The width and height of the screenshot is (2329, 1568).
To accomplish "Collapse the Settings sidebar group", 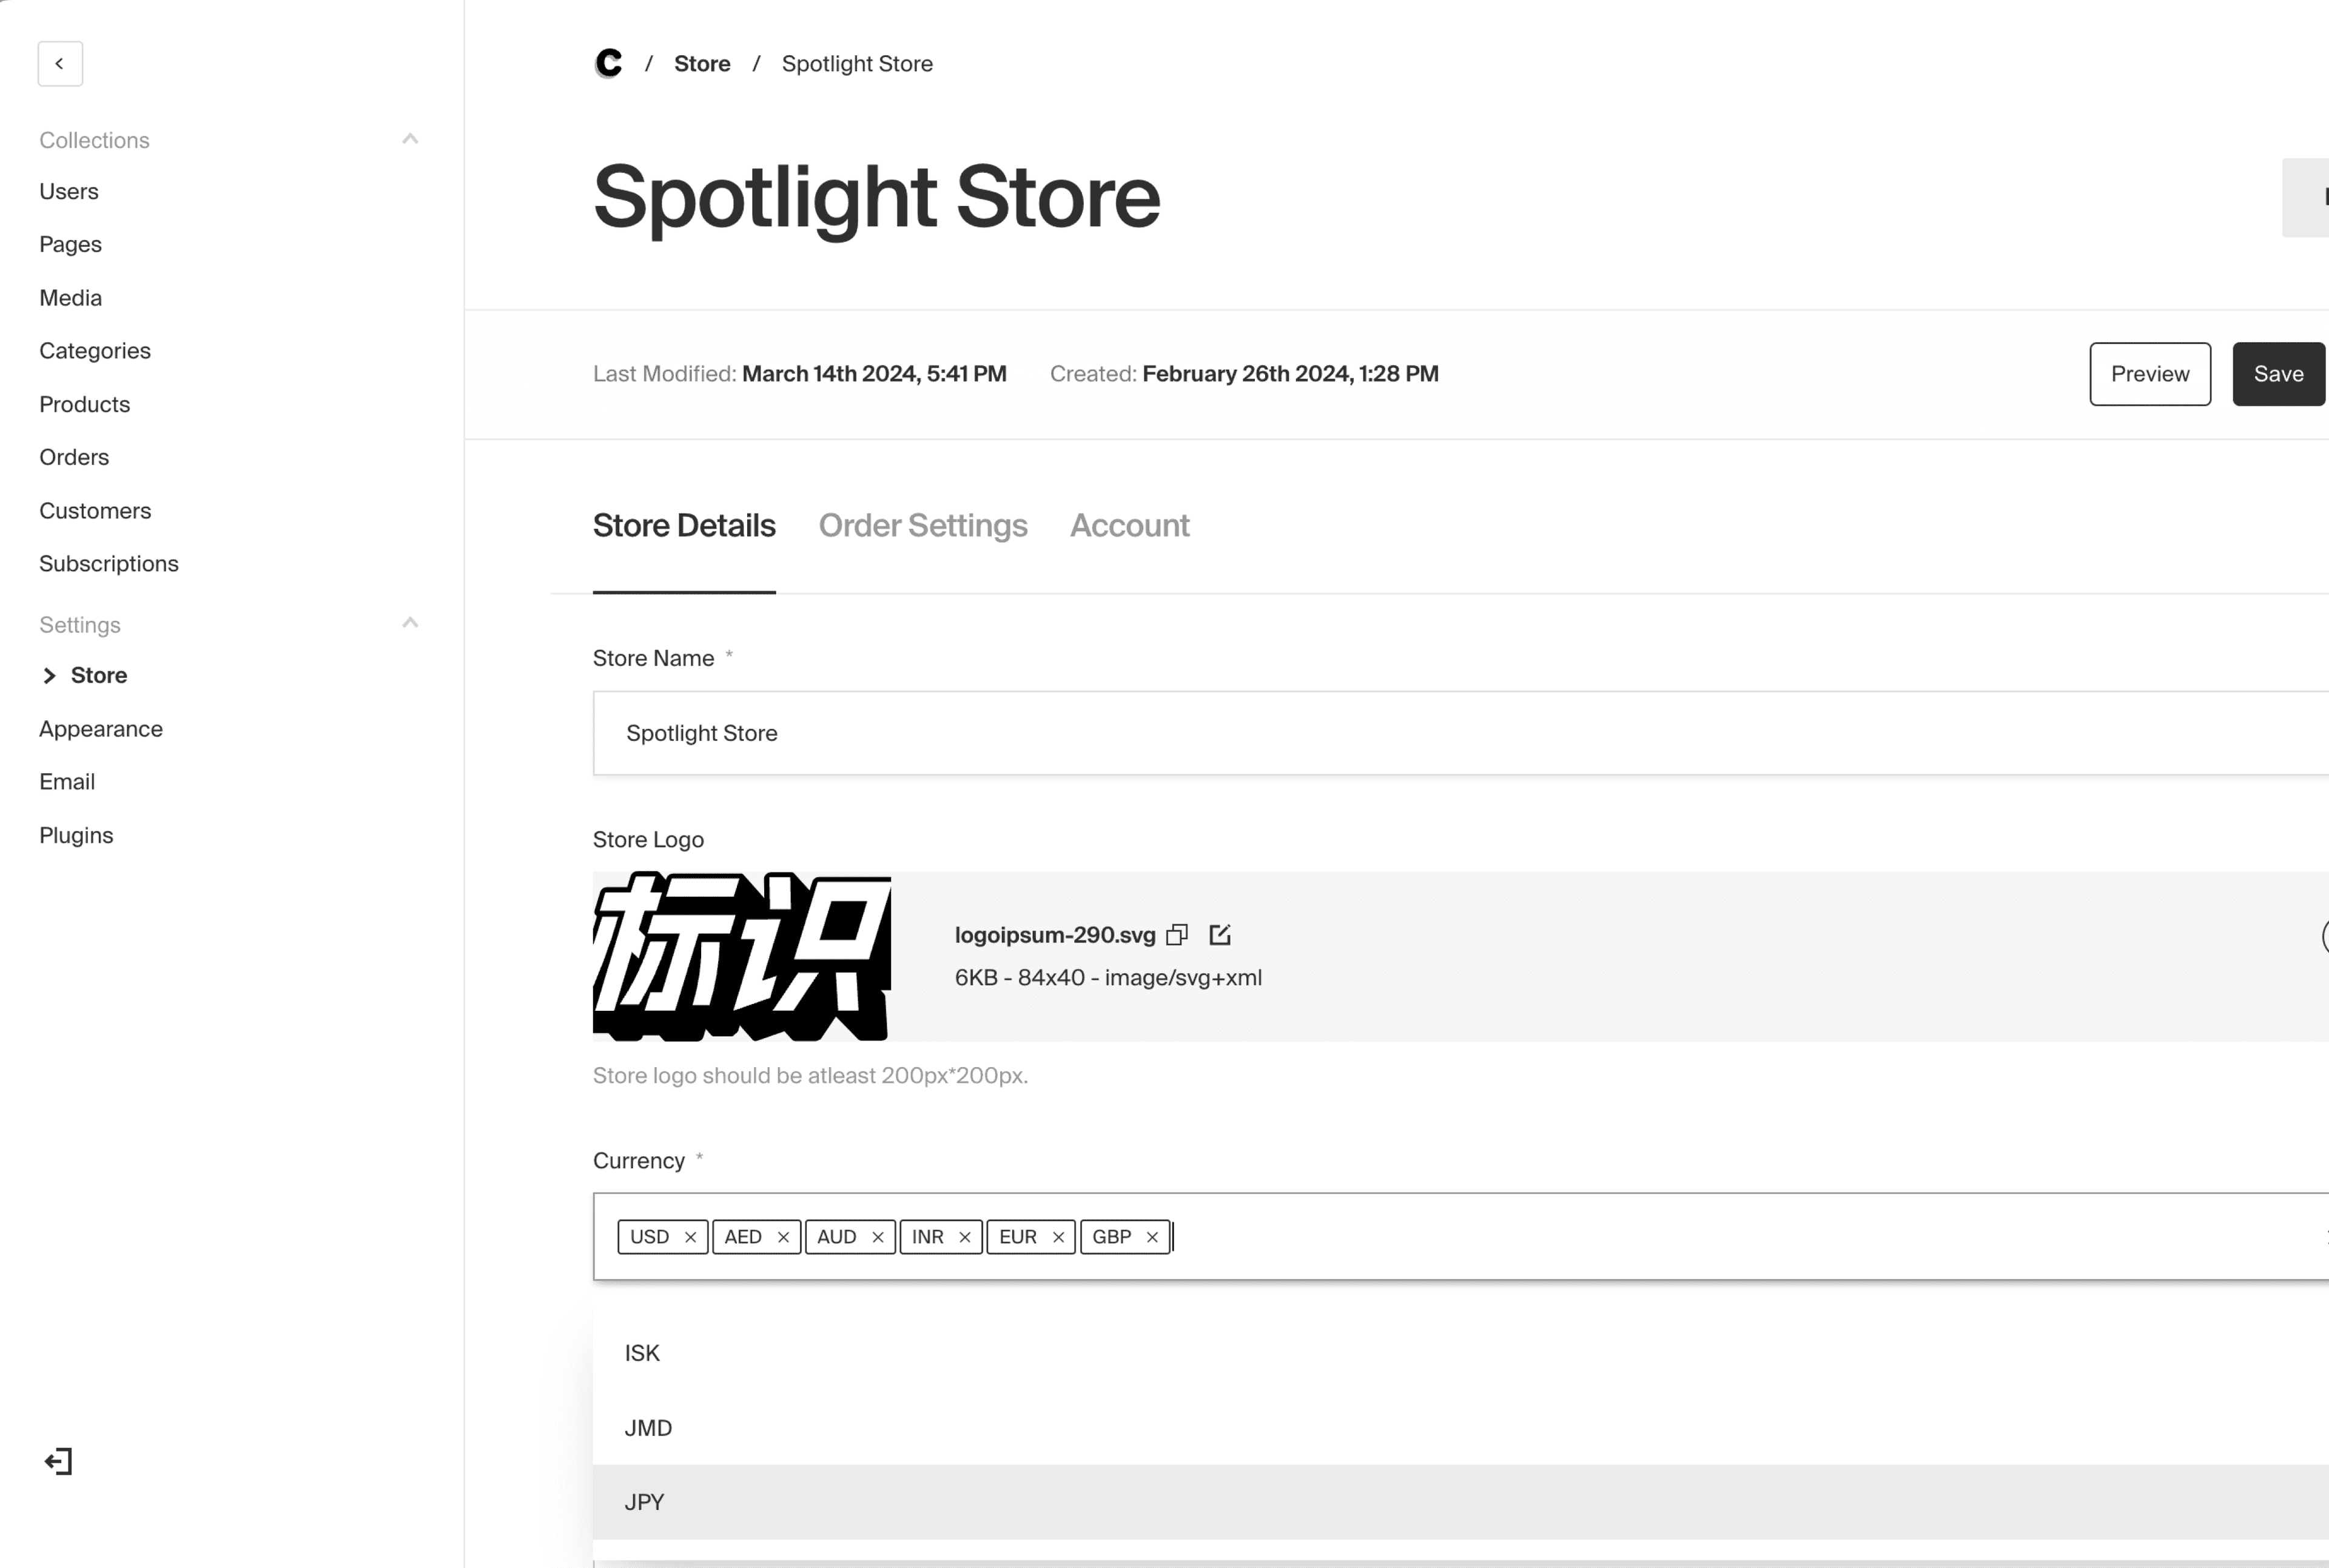I will tap(410, 624).
